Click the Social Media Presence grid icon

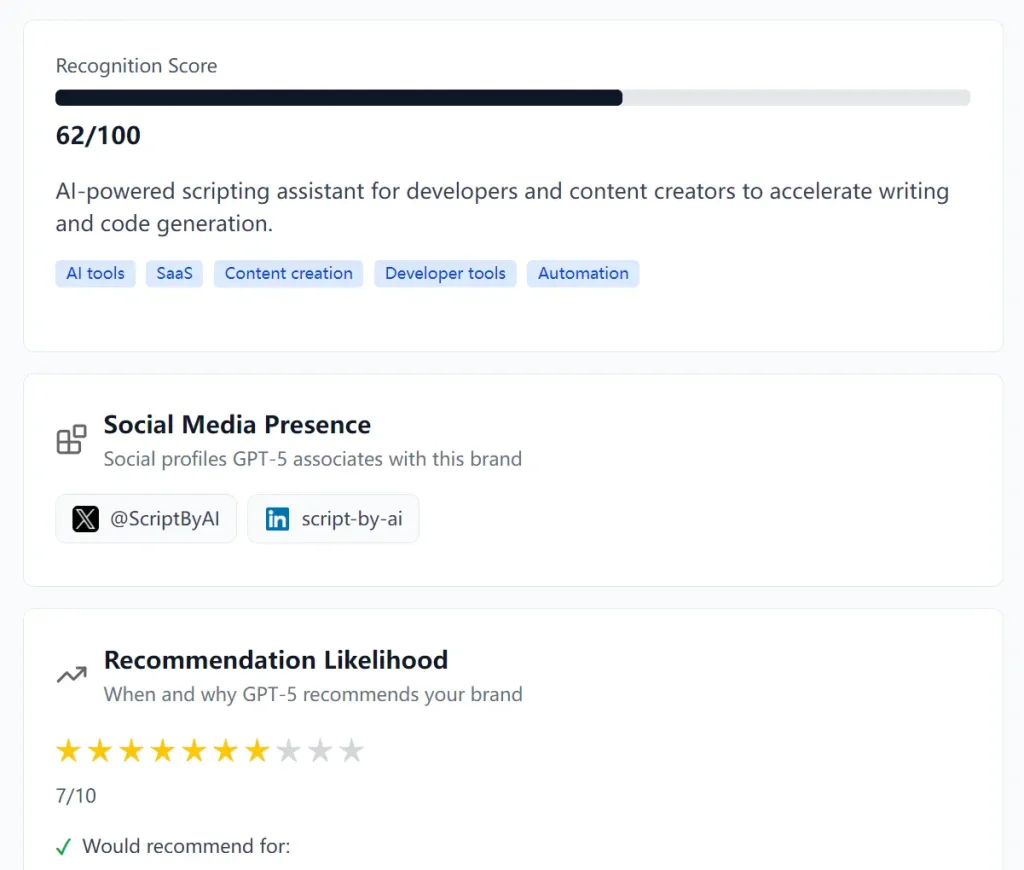(70, 438)
